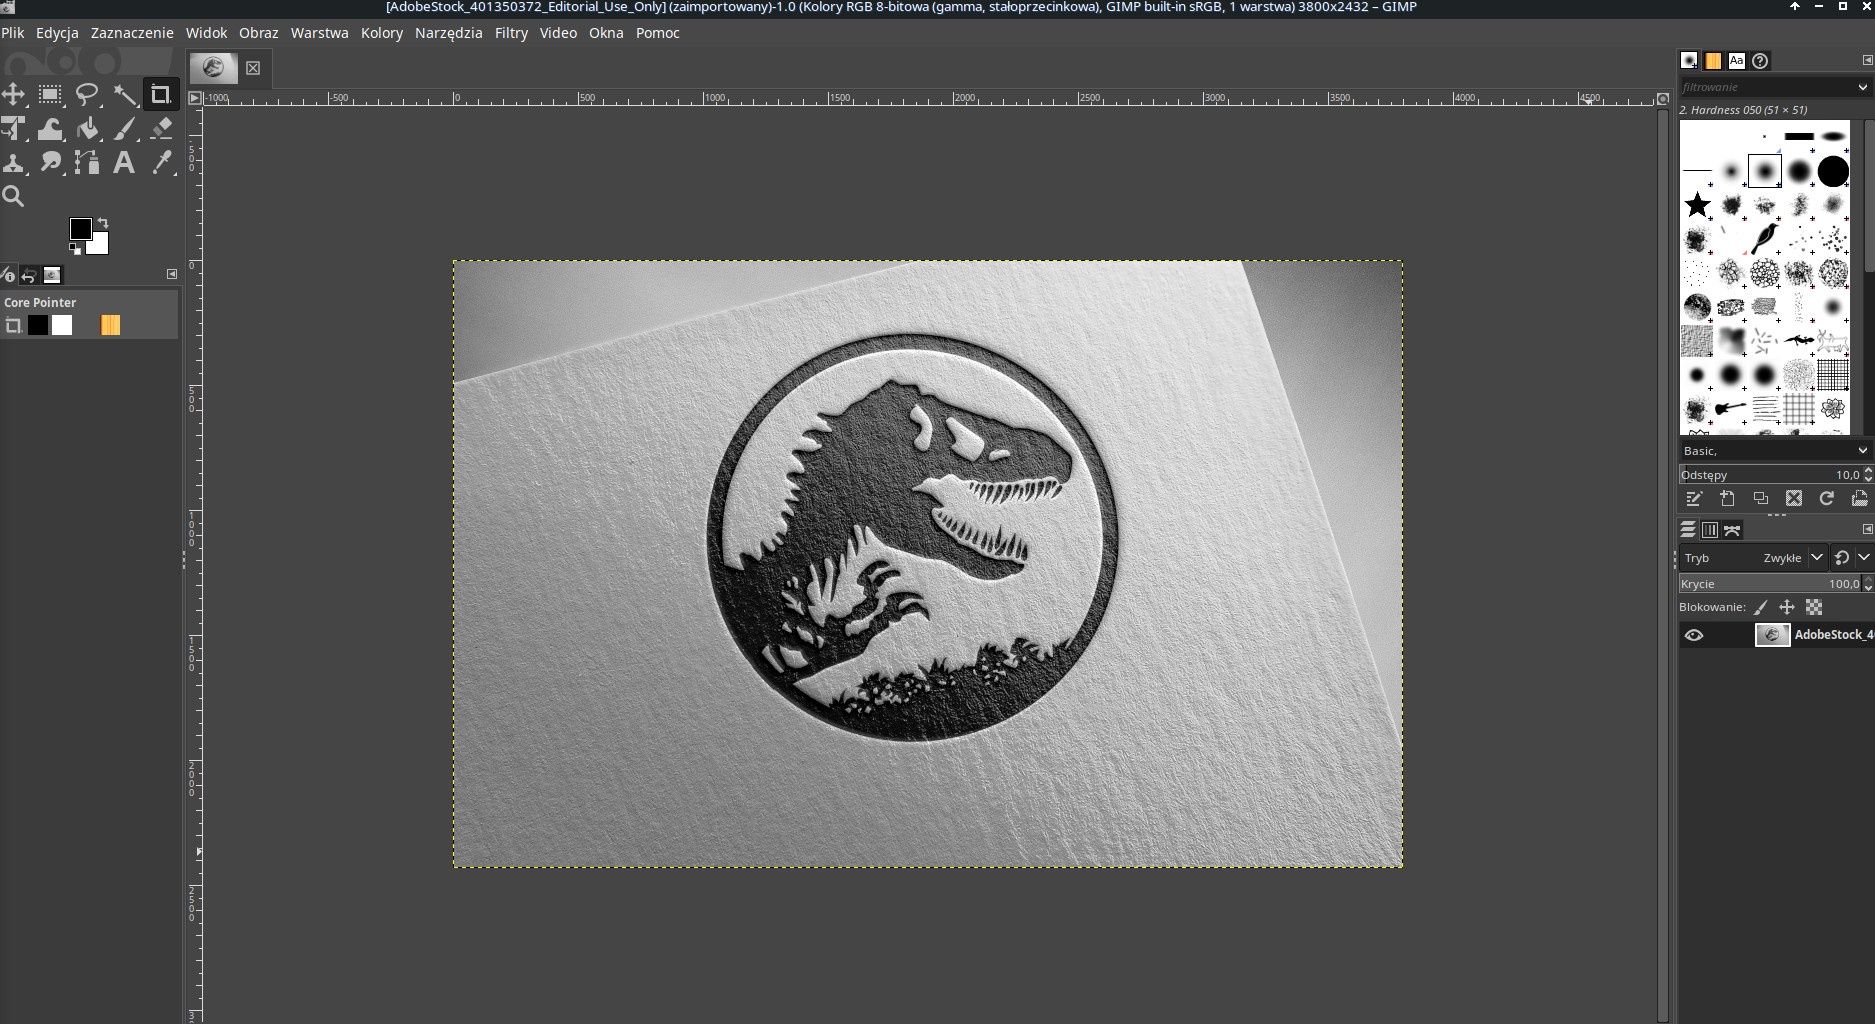Click the black foreground color swatch
1875x1024 pixels.
(x=80, y=228)
